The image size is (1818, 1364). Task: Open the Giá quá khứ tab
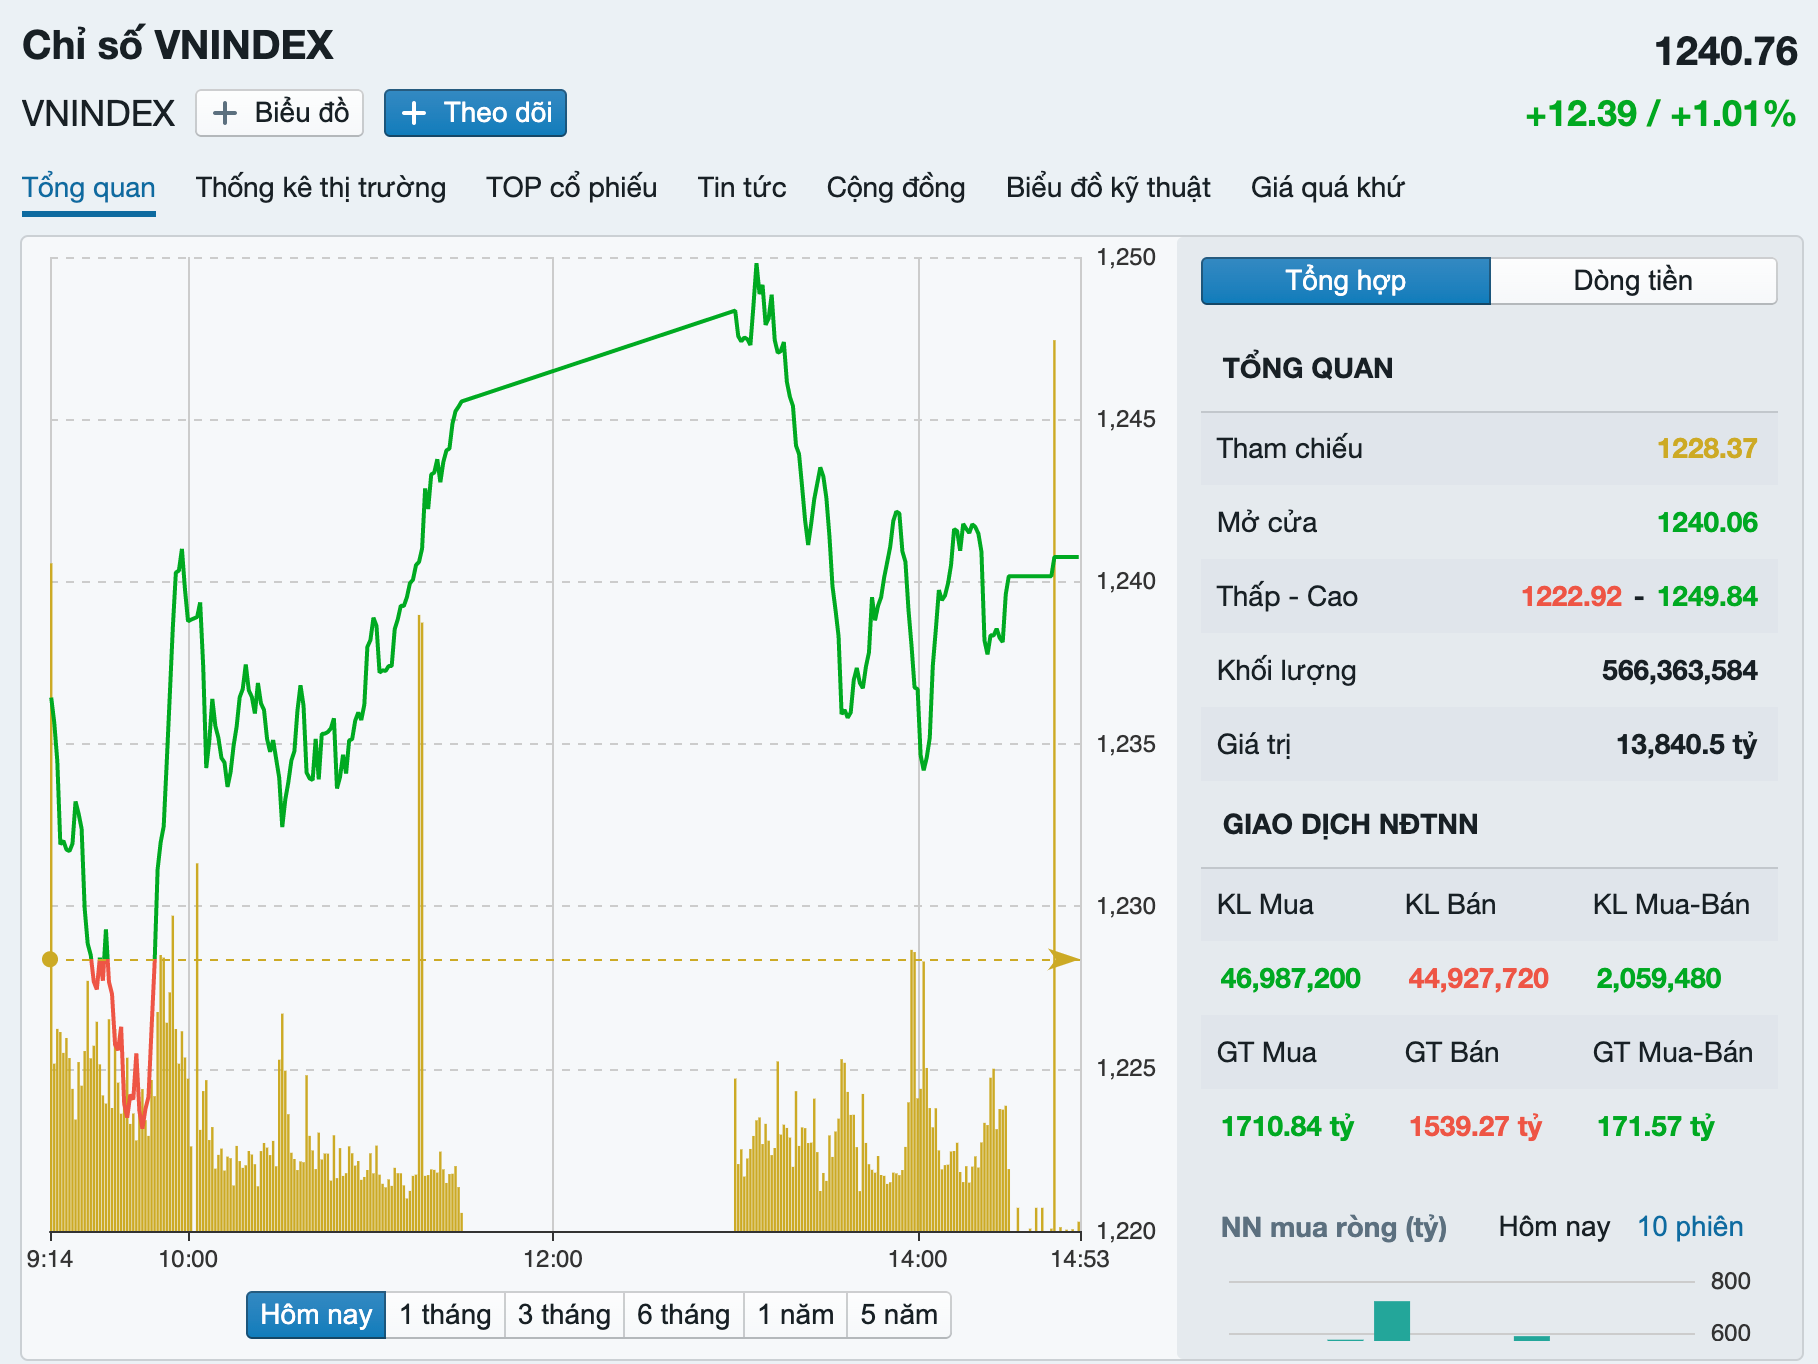tap(1328, 187)
